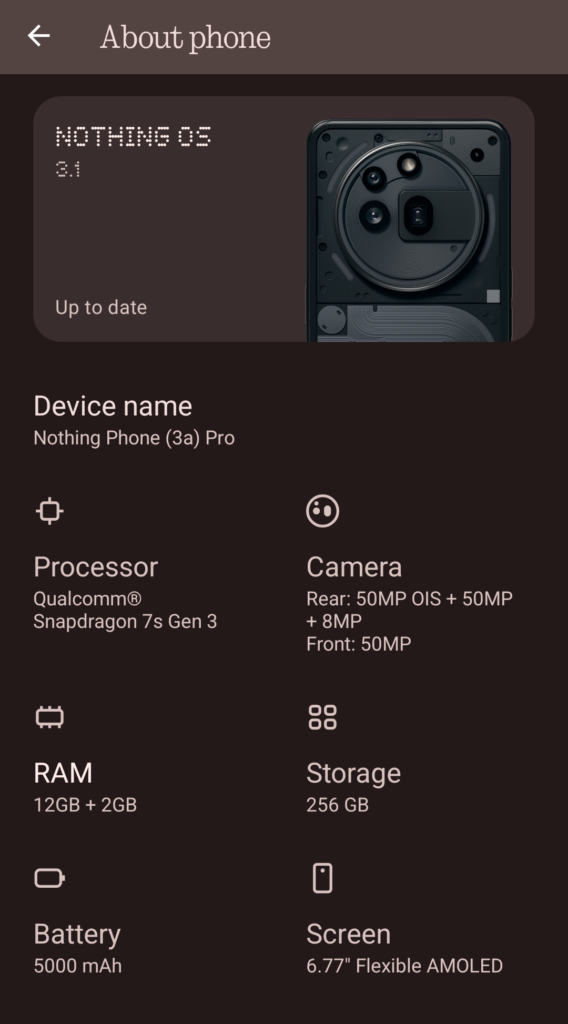This screenshot has width=568, height=1024.
Task: Click the RAM memory icon
Action: click(50, 717)
